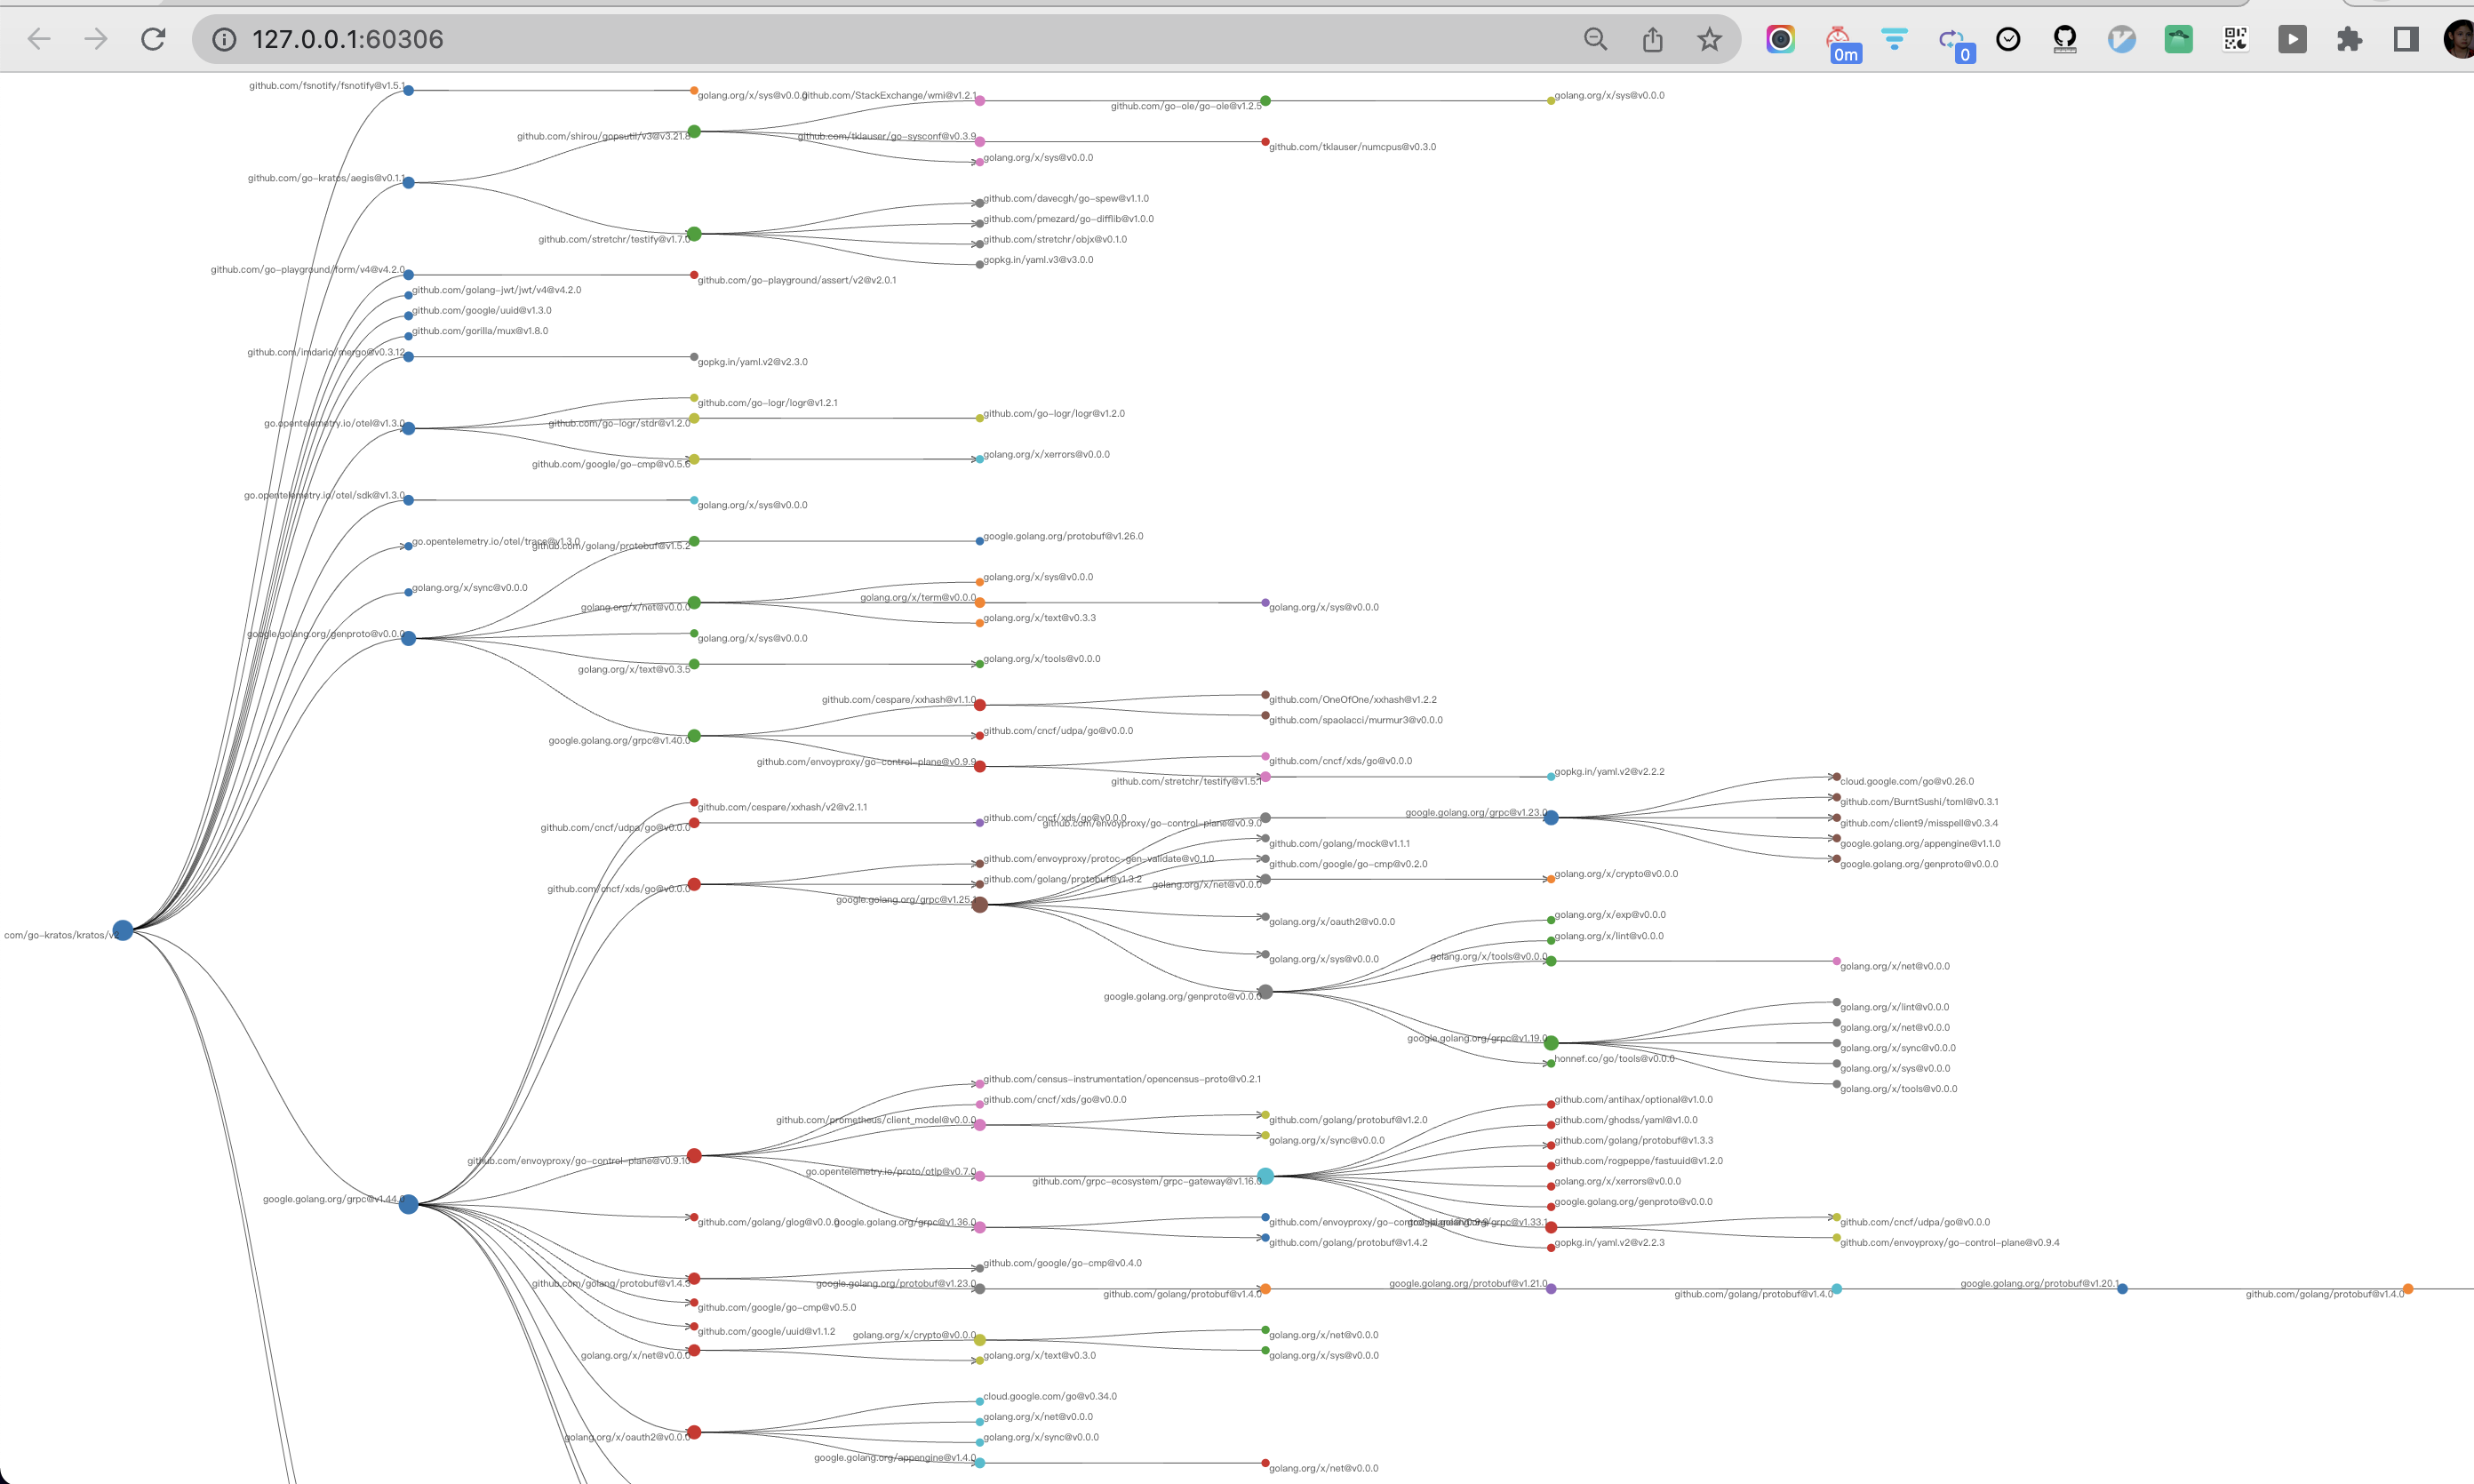This screenshot has width=2474, height=1484.
Task: Click the colorful camera lens extension icon
Action: pyautogui.click(x=1780, y=39)
